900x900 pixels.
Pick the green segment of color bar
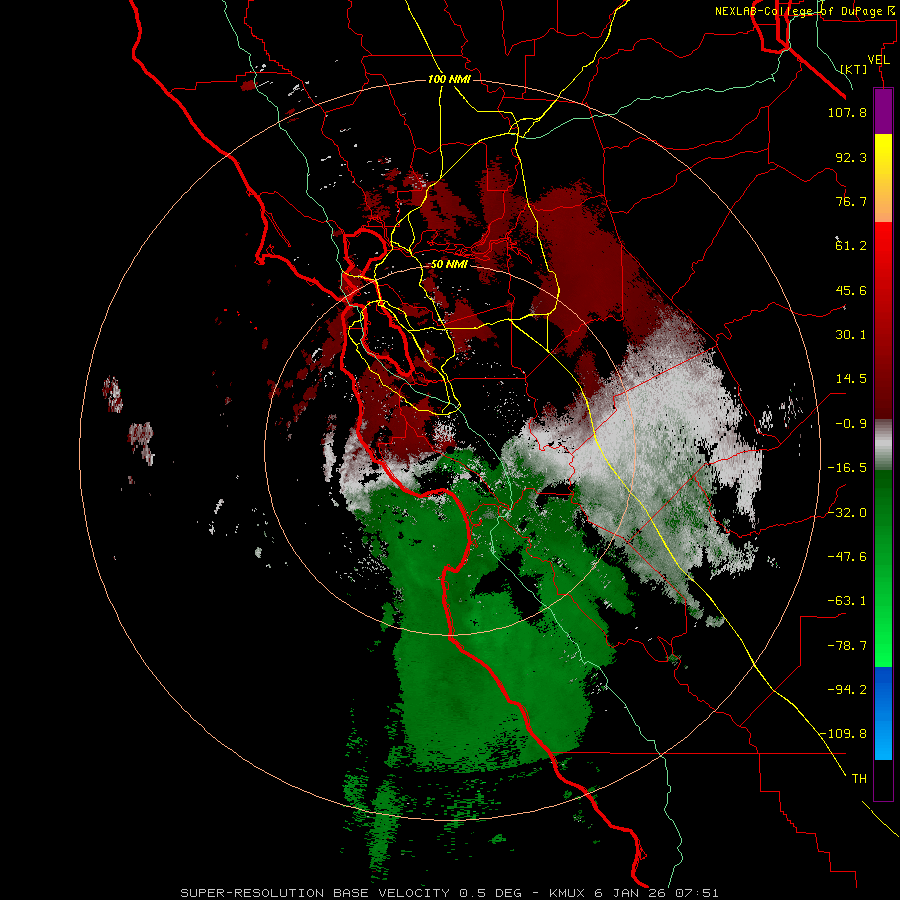pos(883,568)
